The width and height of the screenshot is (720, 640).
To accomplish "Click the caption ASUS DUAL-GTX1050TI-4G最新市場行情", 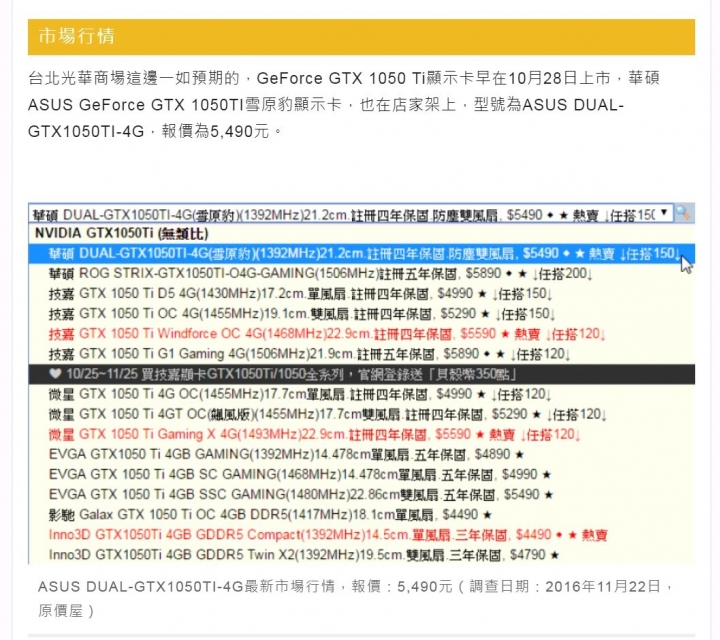I will 186,587.
